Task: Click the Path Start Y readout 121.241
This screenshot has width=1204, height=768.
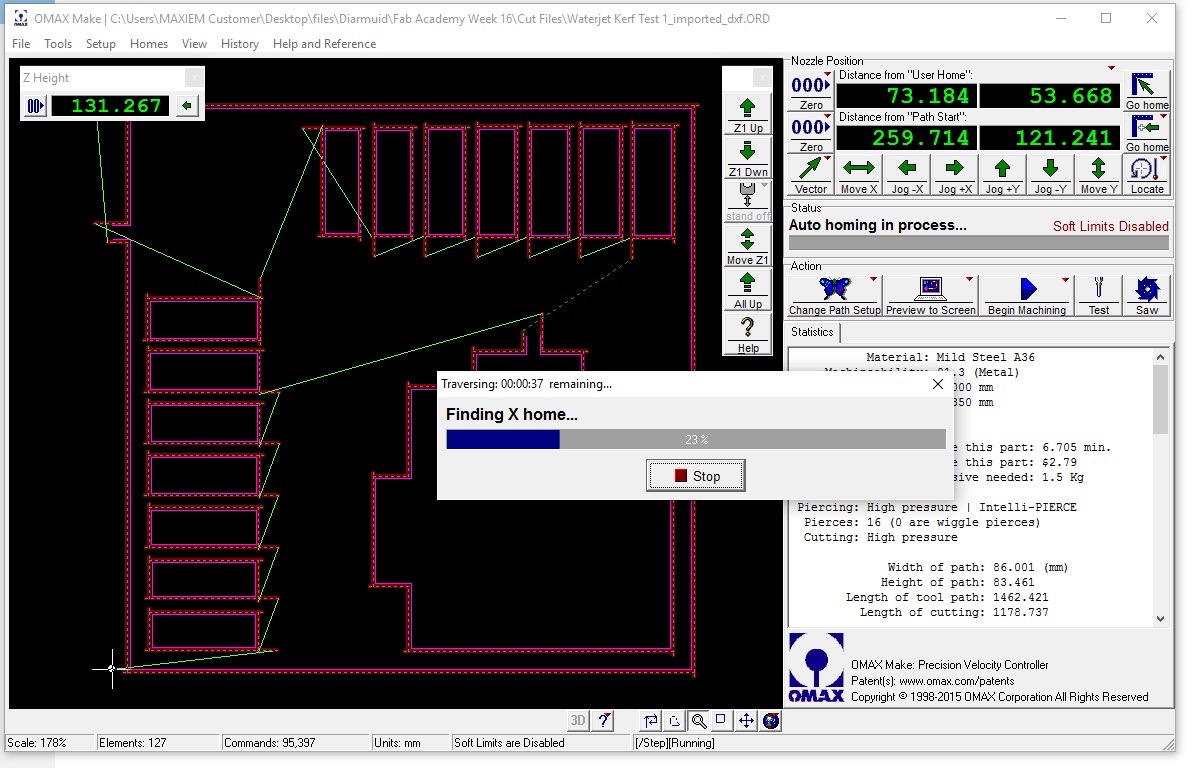Action: (x=1048, y=138)
